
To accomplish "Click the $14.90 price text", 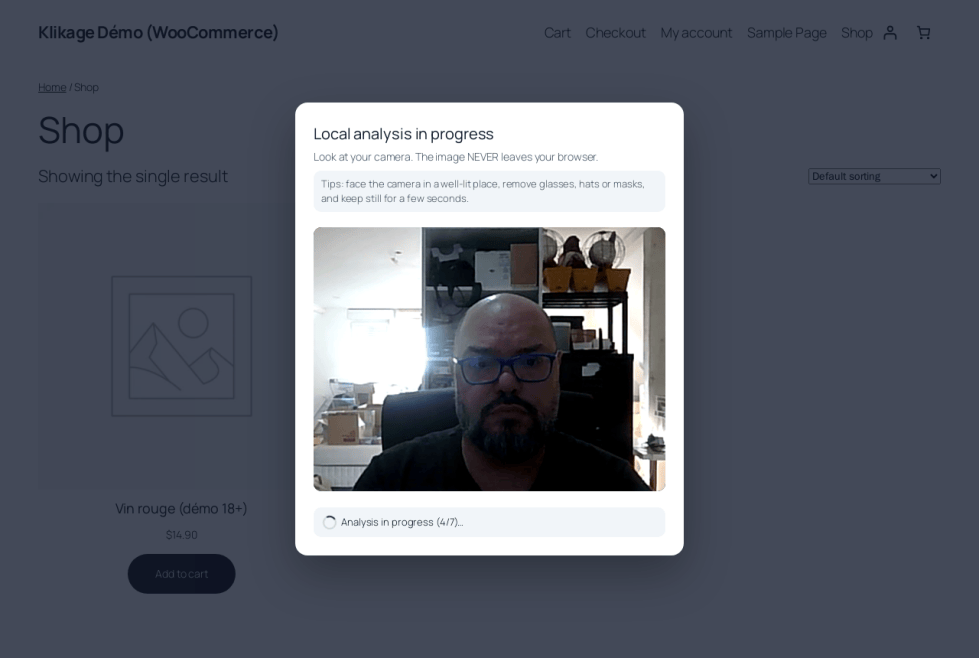I will click(x=182, y=535).
